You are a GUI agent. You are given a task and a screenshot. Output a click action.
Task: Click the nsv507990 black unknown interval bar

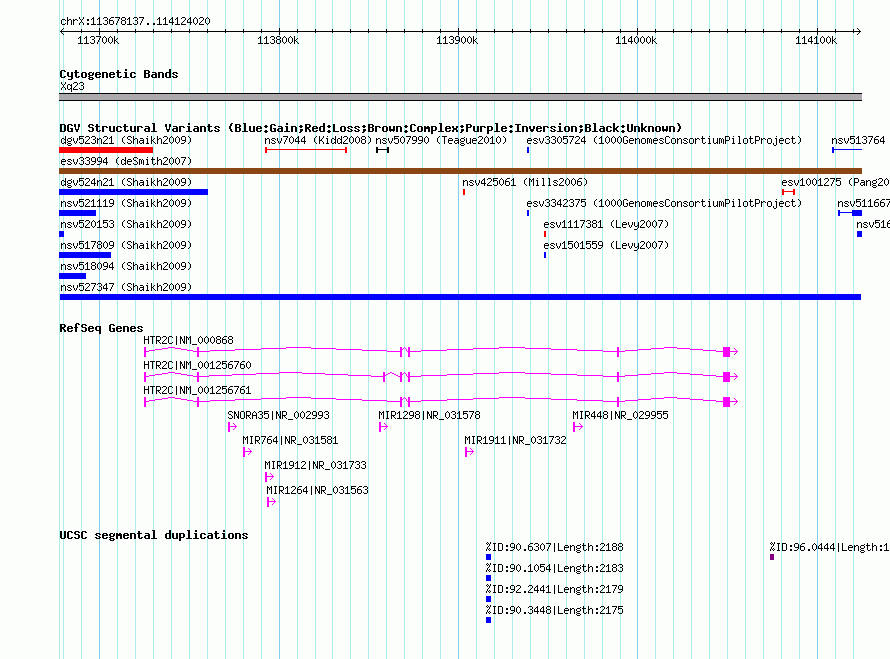tap(383, 150)
